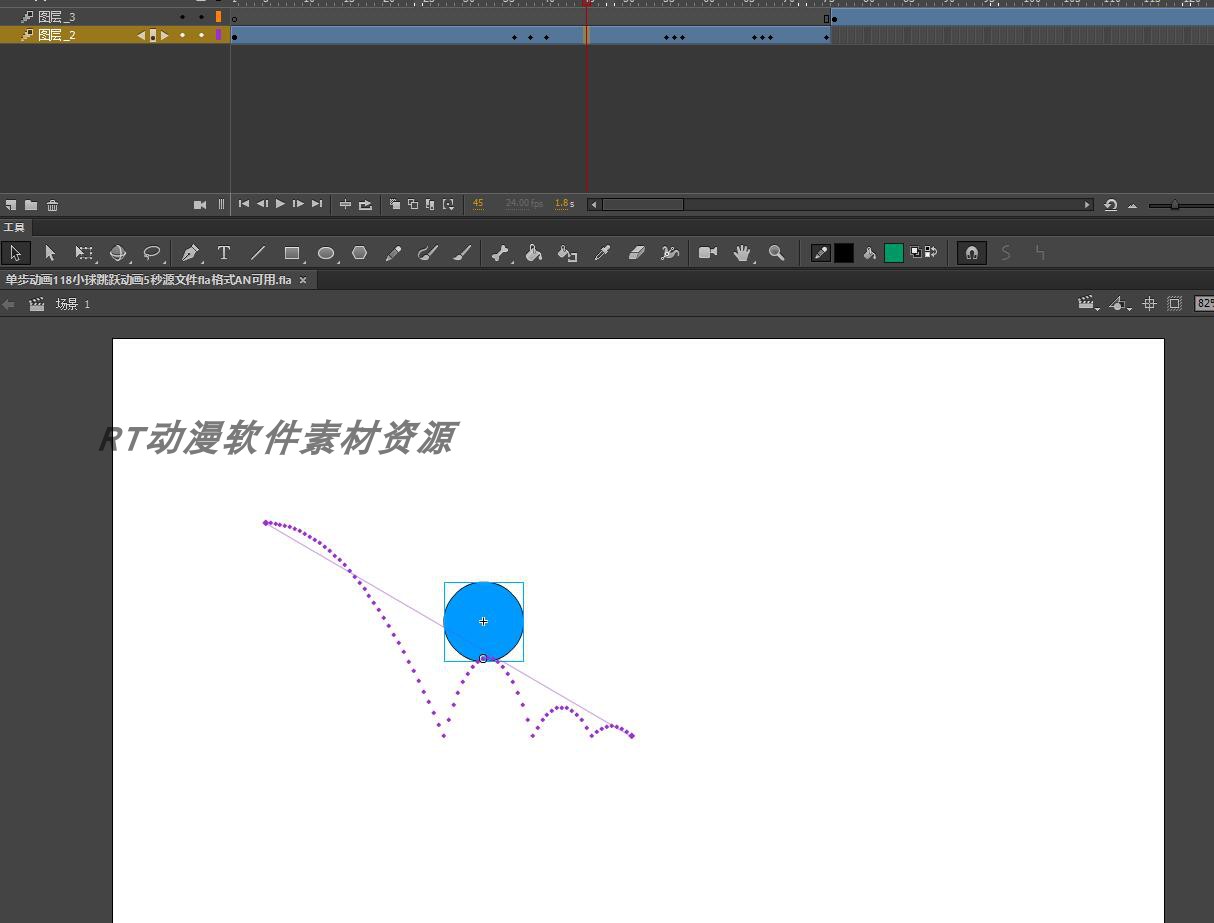Click the 工具 panel tab
Viewport: 1214px width, 923px height.
(13, 228)
